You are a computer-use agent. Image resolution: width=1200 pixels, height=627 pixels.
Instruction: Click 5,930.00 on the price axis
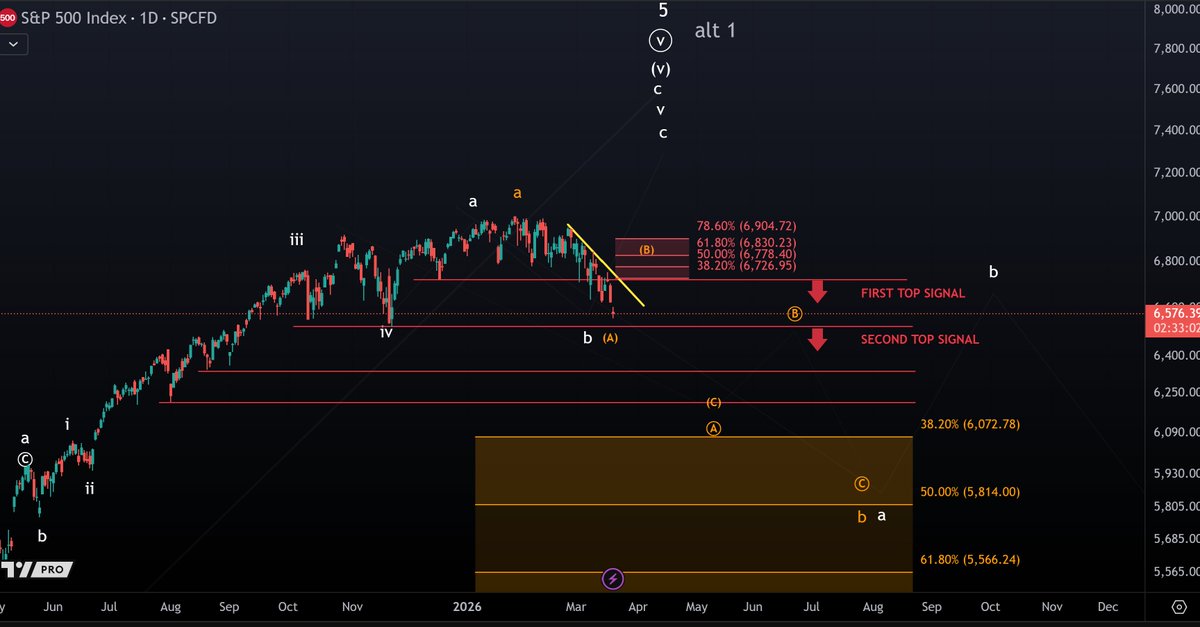pos(1177,473)
